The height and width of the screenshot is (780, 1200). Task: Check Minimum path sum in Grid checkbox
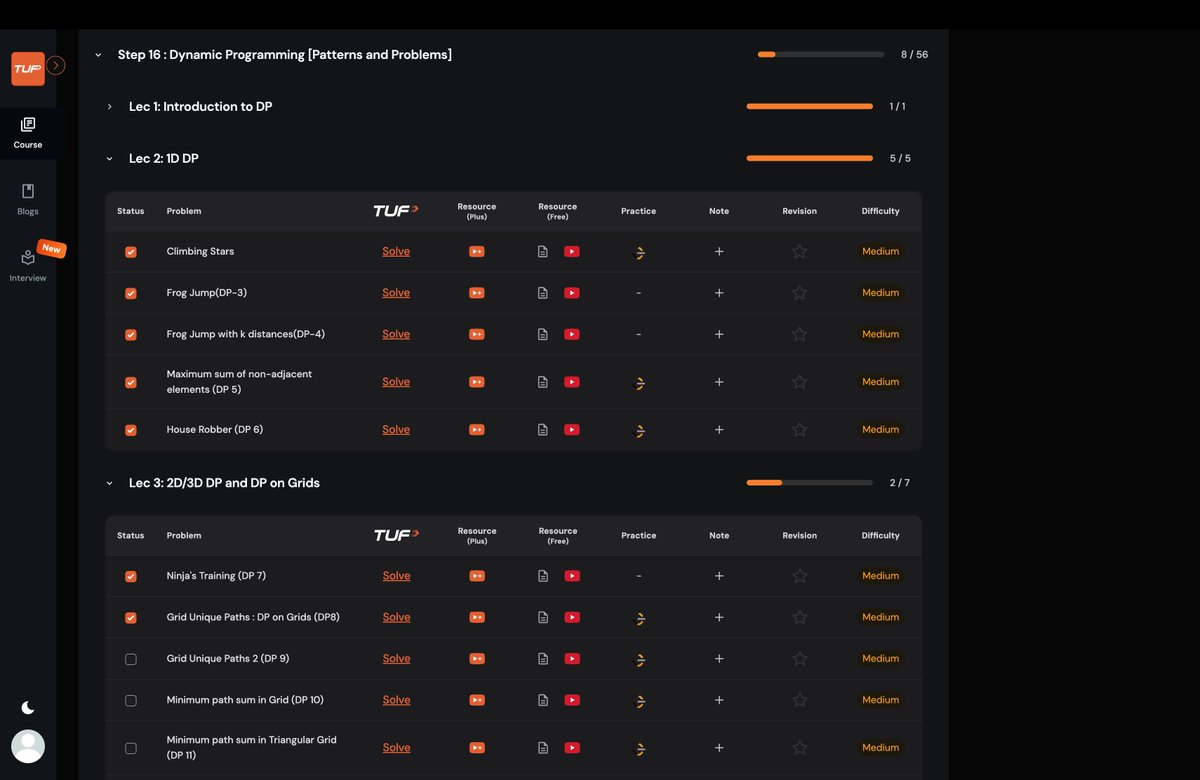point(131,701)
